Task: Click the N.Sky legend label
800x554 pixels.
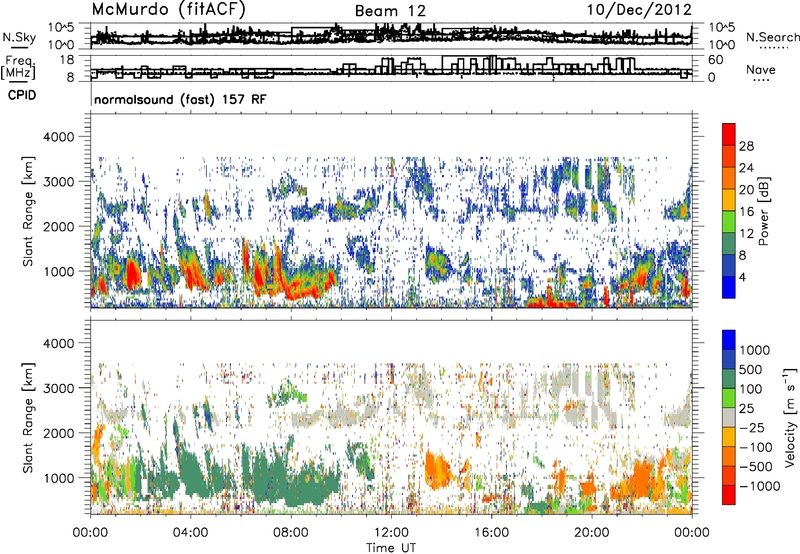Action: (x=19, y=37)
